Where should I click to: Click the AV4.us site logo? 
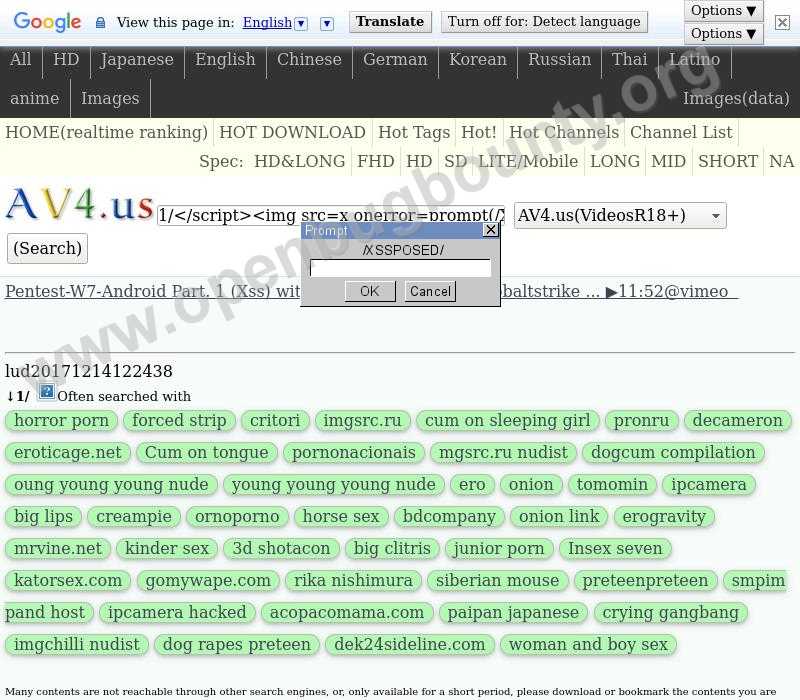click(80, 205)
